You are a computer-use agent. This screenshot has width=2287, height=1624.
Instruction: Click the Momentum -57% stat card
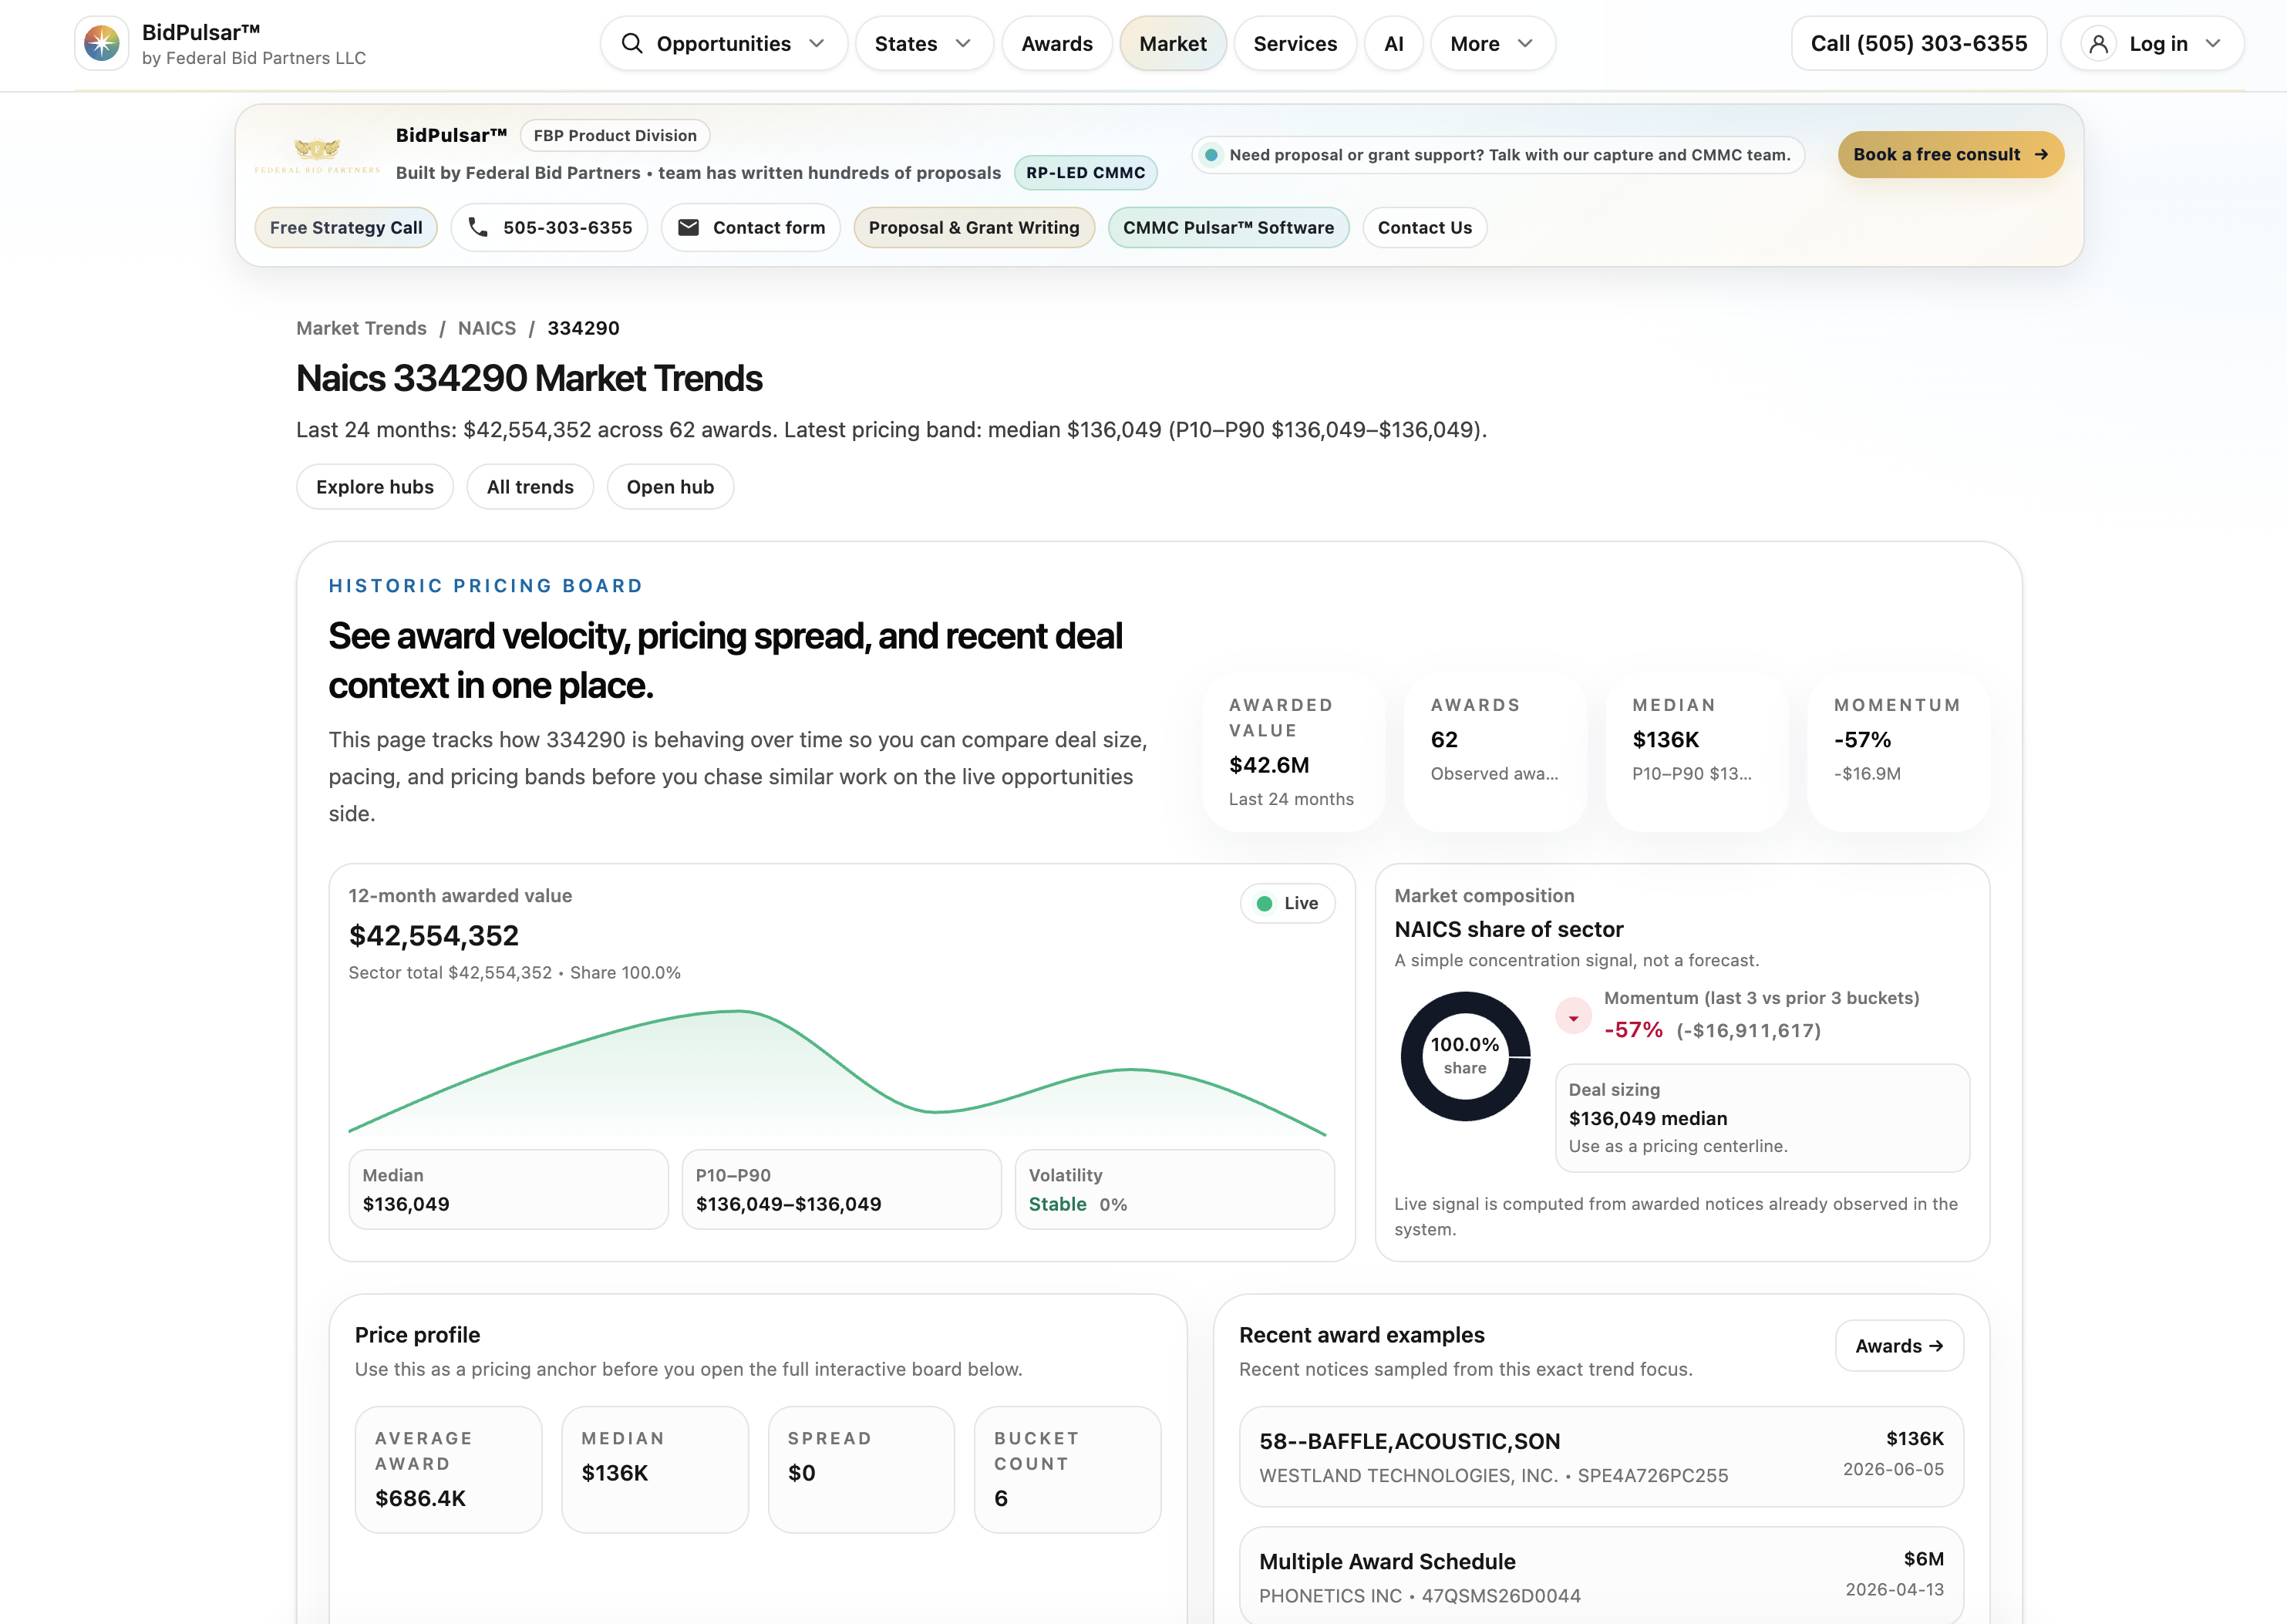click(1898, 751)
